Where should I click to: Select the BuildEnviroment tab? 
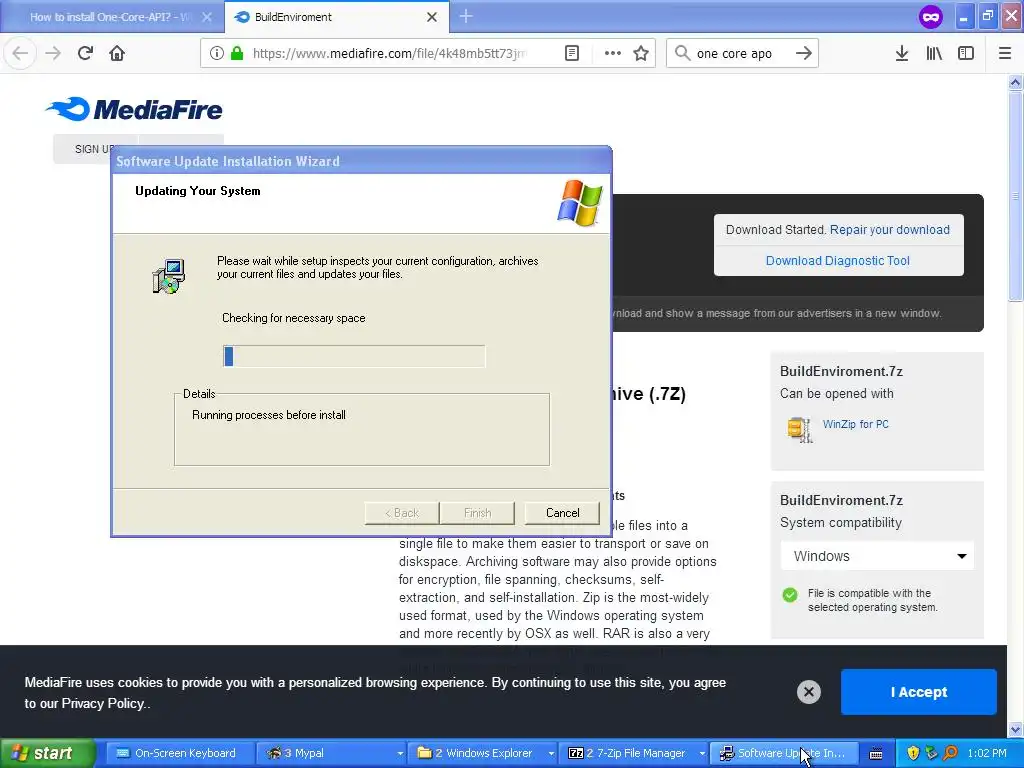pos(336,17)
